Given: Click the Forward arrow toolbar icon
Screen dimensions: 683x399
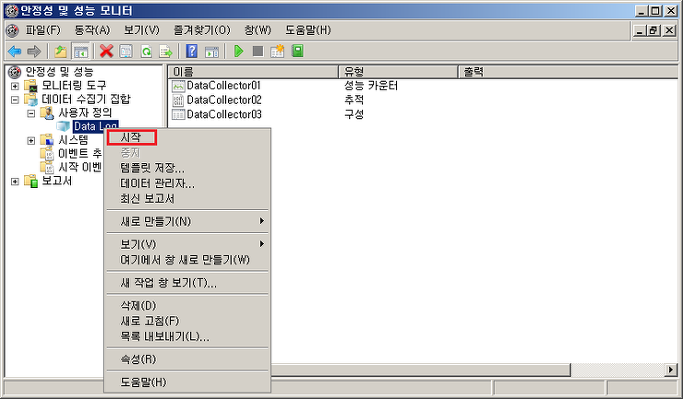Looking at the screenshot, I should [x=34, y=51].
